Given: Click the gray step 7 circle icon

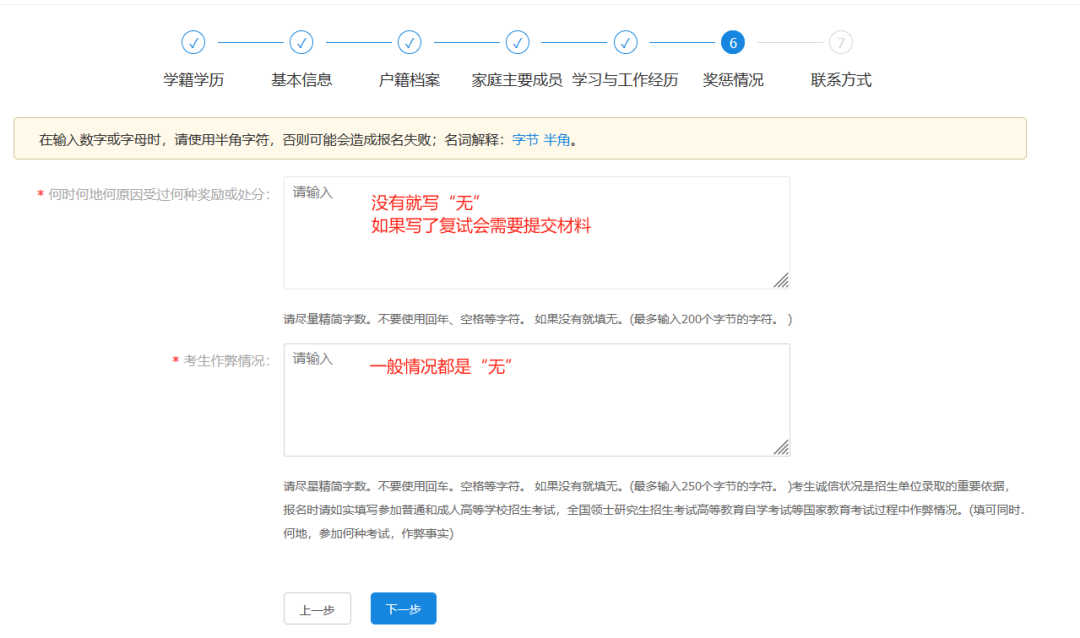Looking at the screenshot, I should click(x=841, y=43).
